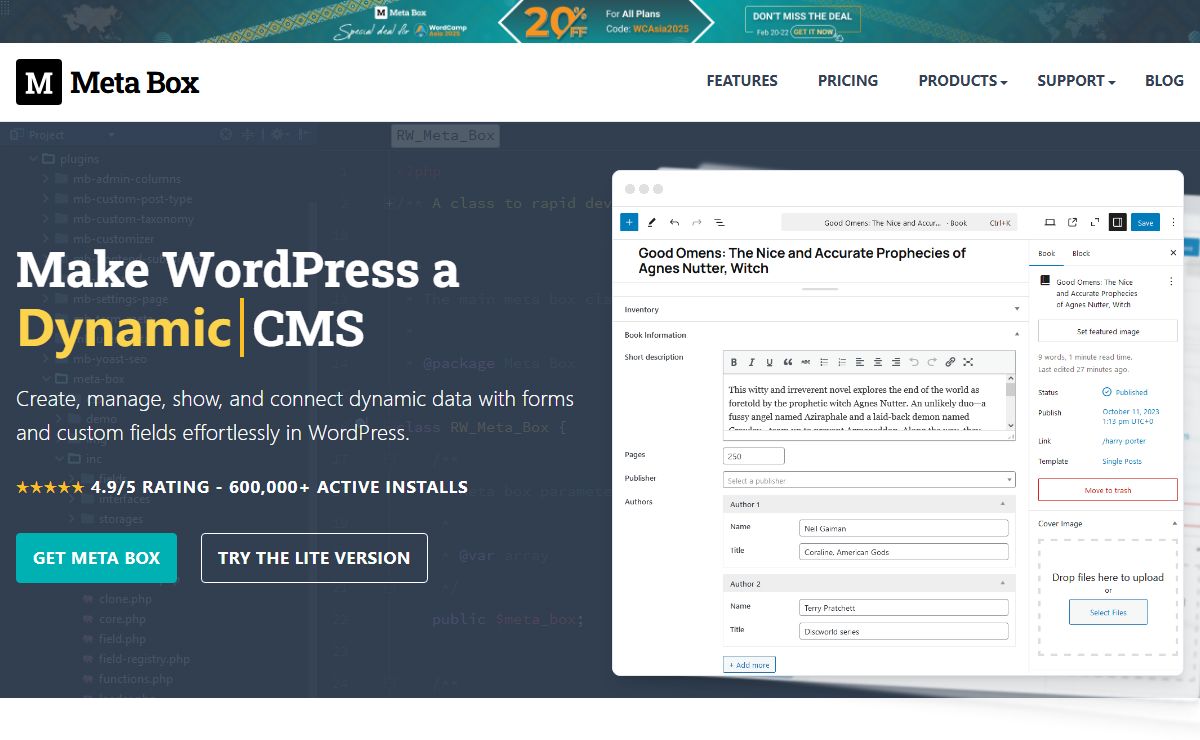The height and width of the screenshot is (740, 1200).
Task: Click Set featured image button
Action: (1108, 331)
